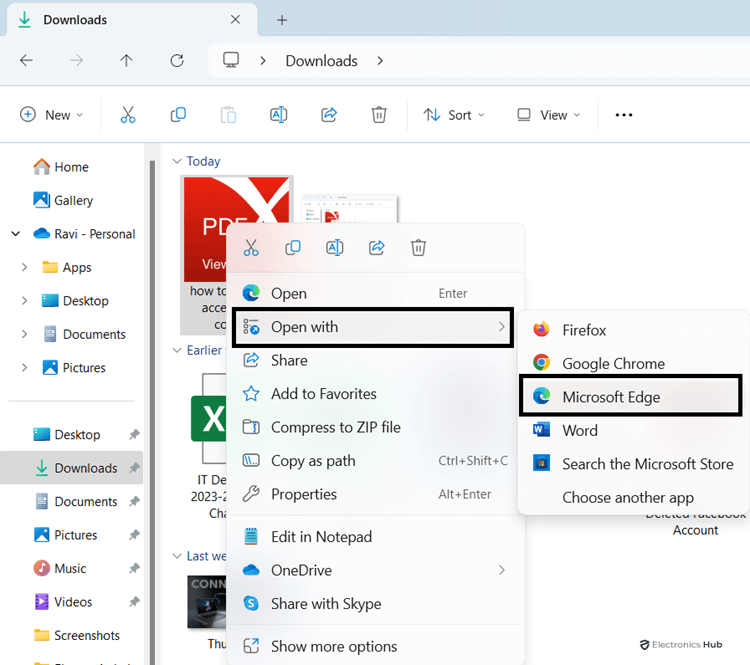Open file Properties from context menu
Viewport: 750px width, 665px height.
coord(375,494)
